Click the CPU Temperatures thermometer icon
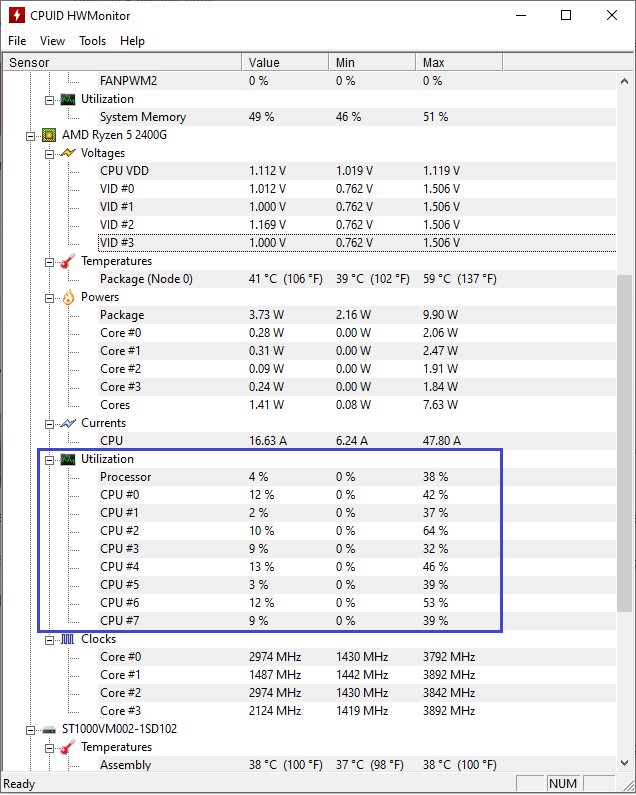 pyautogui.click(x=68, y=261)
